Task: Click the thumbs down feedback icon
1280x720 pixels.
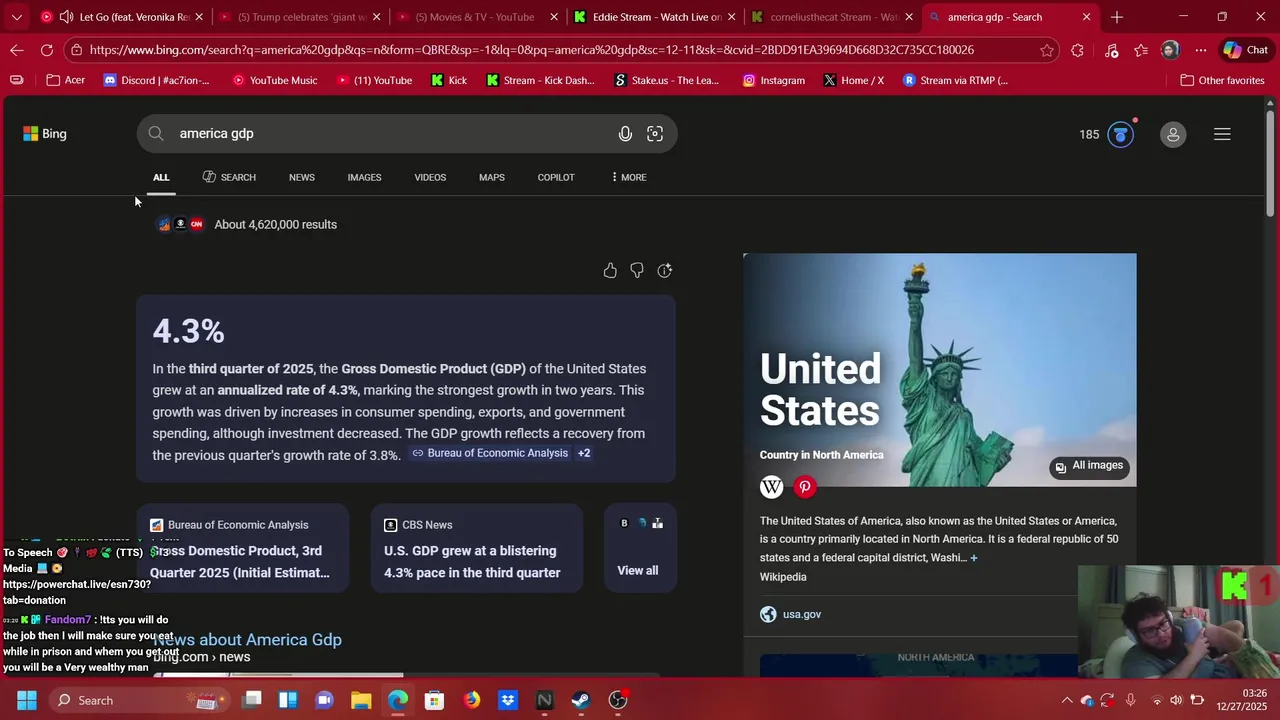Action: pyautogui.click(x=637, y=270)
